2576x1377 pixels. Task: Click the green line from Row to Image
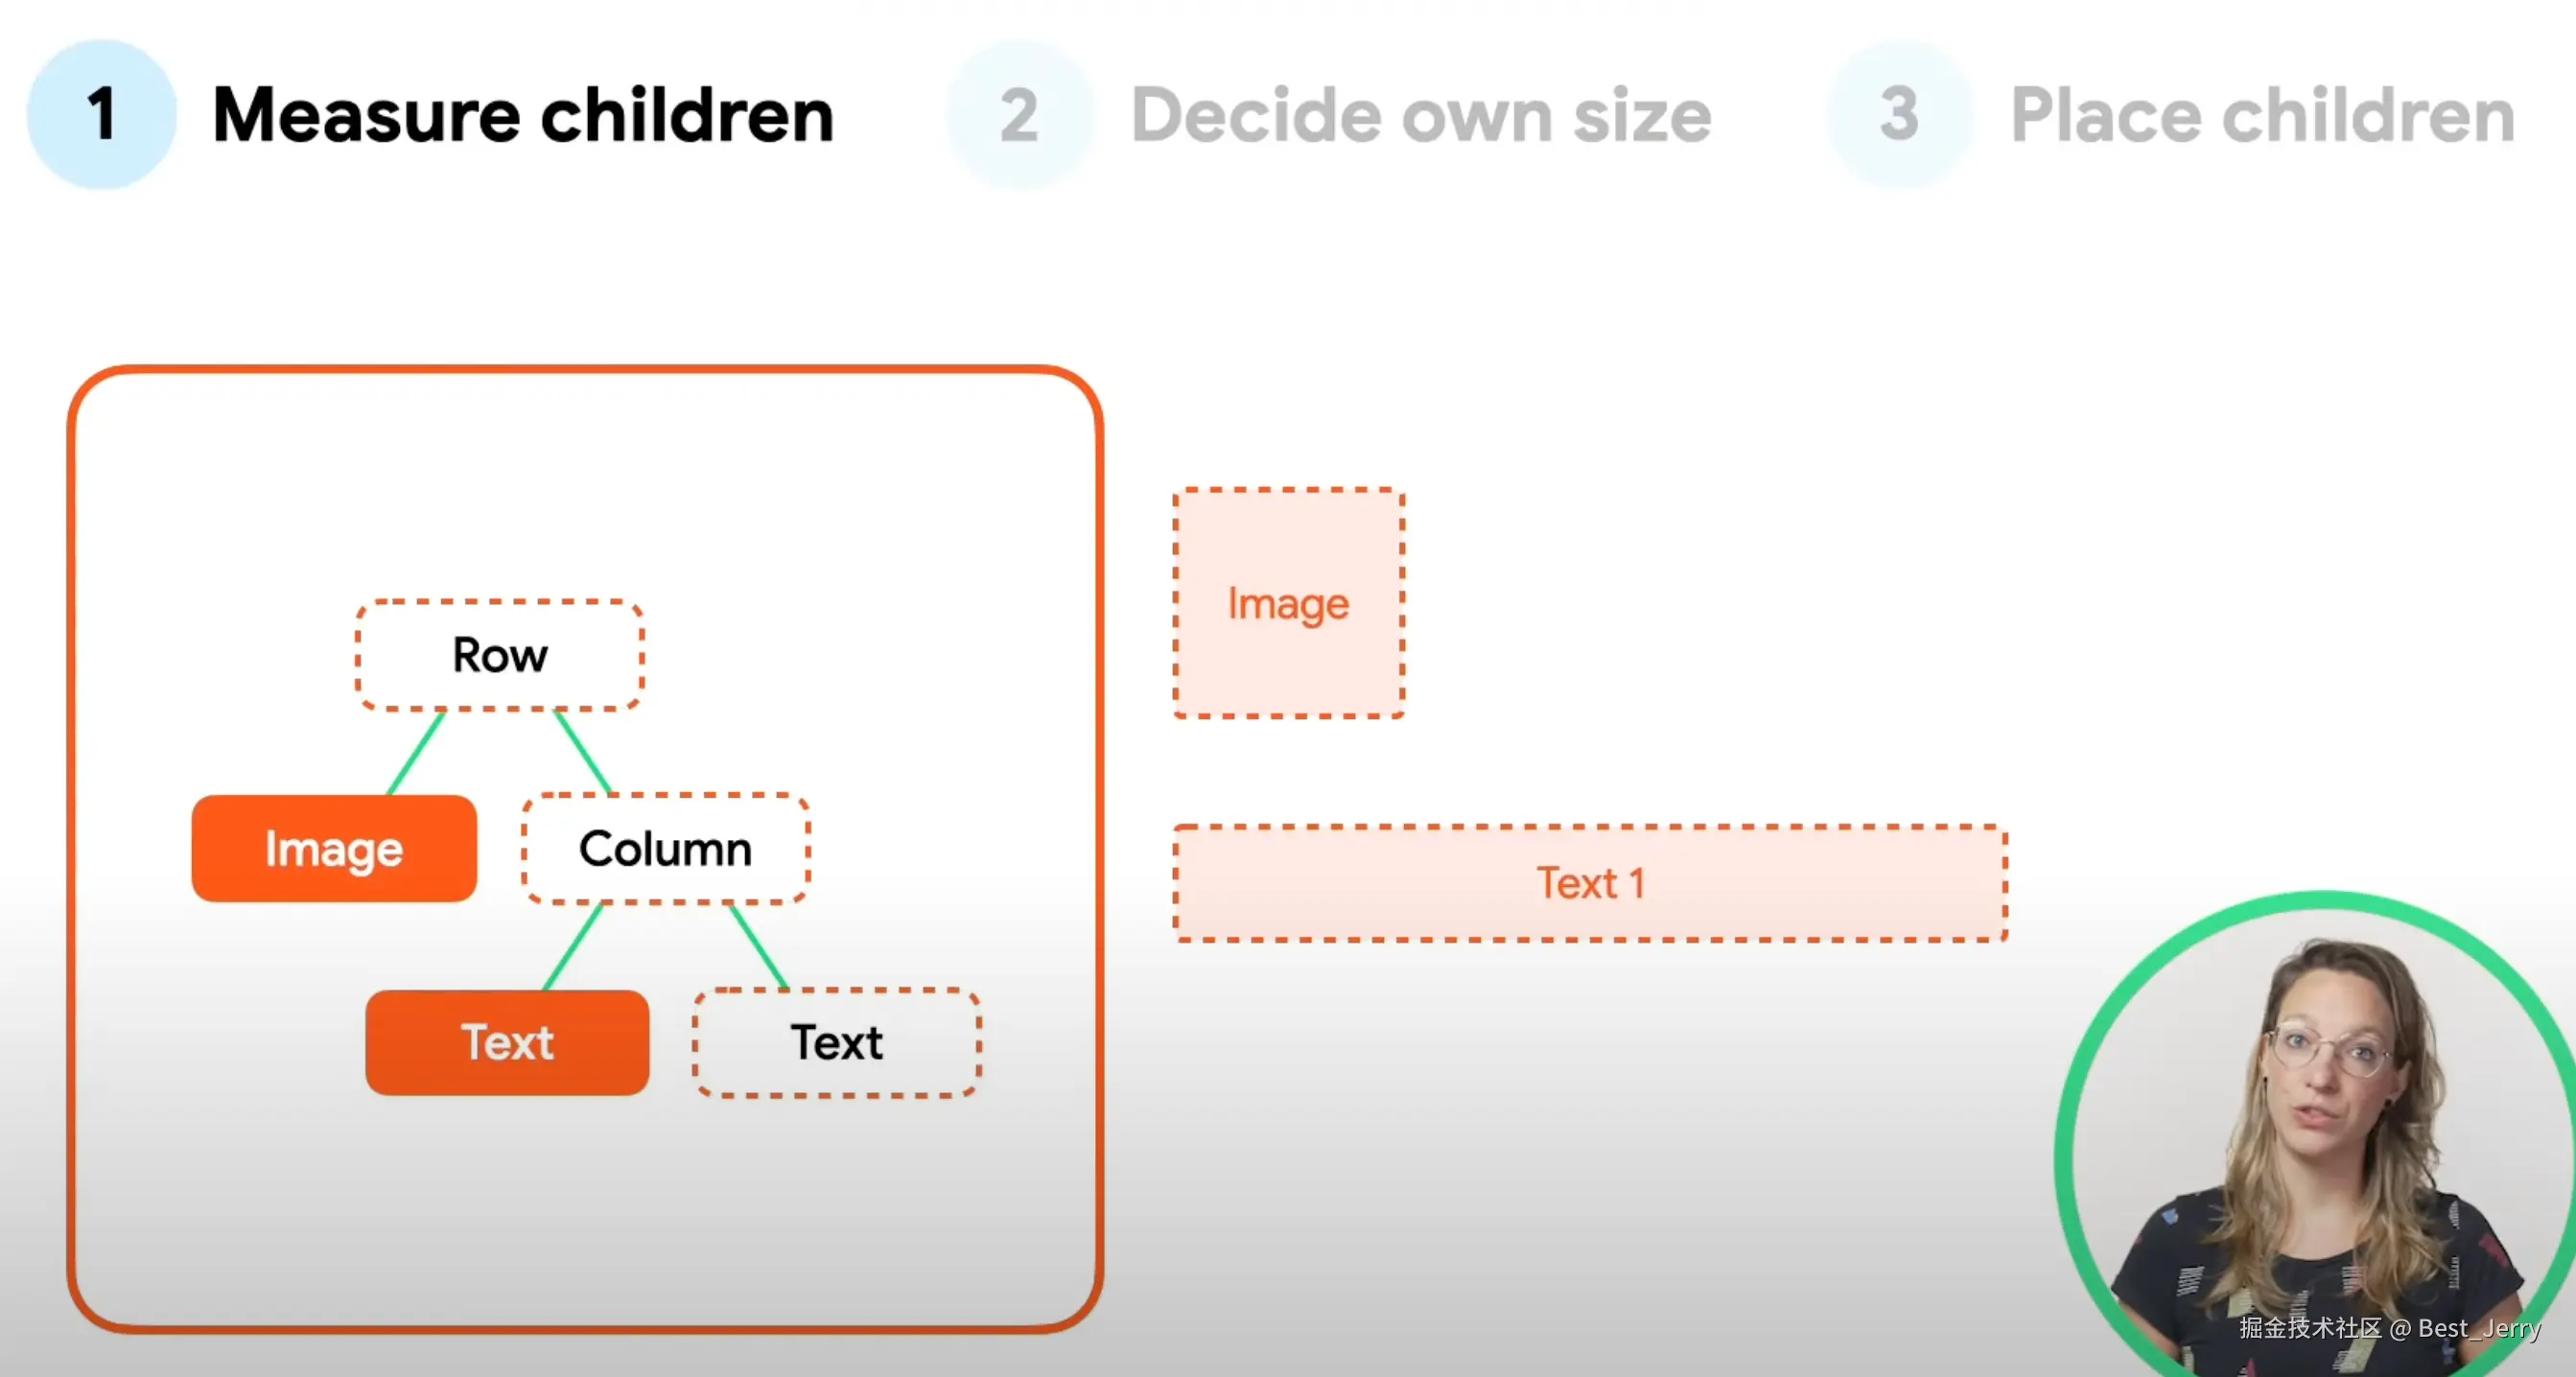pyautogui.click(x=416, y=753)
